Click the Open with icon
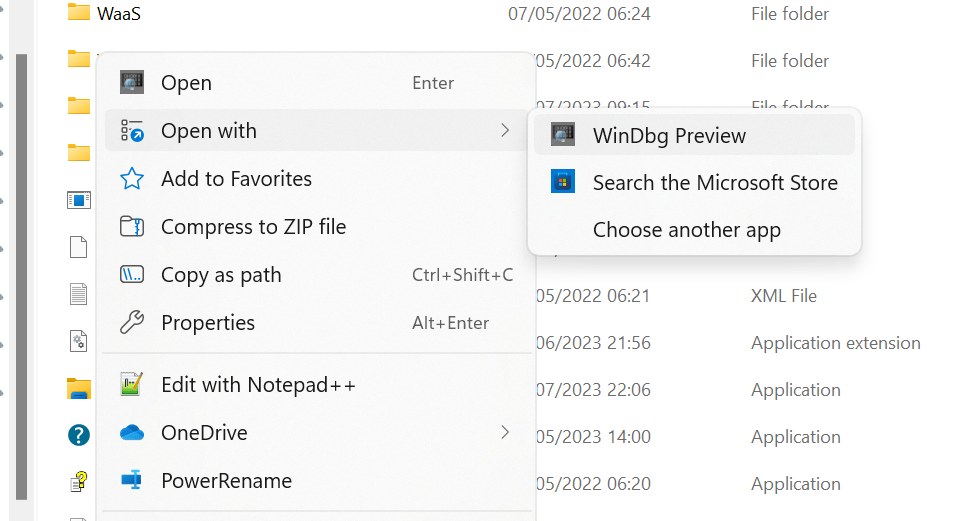 click(x=132, y=131)
